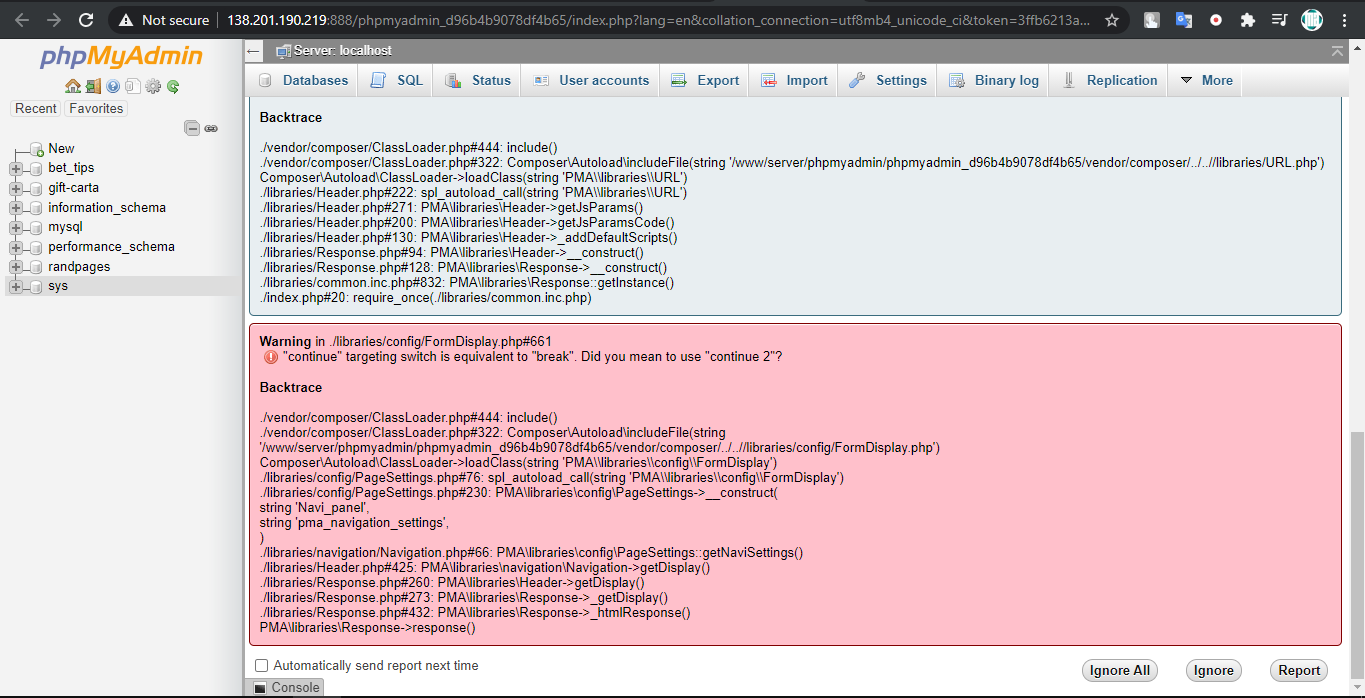Open the Export tab
The width and height of the screenshot is (1365, 698).
point(705,81)
